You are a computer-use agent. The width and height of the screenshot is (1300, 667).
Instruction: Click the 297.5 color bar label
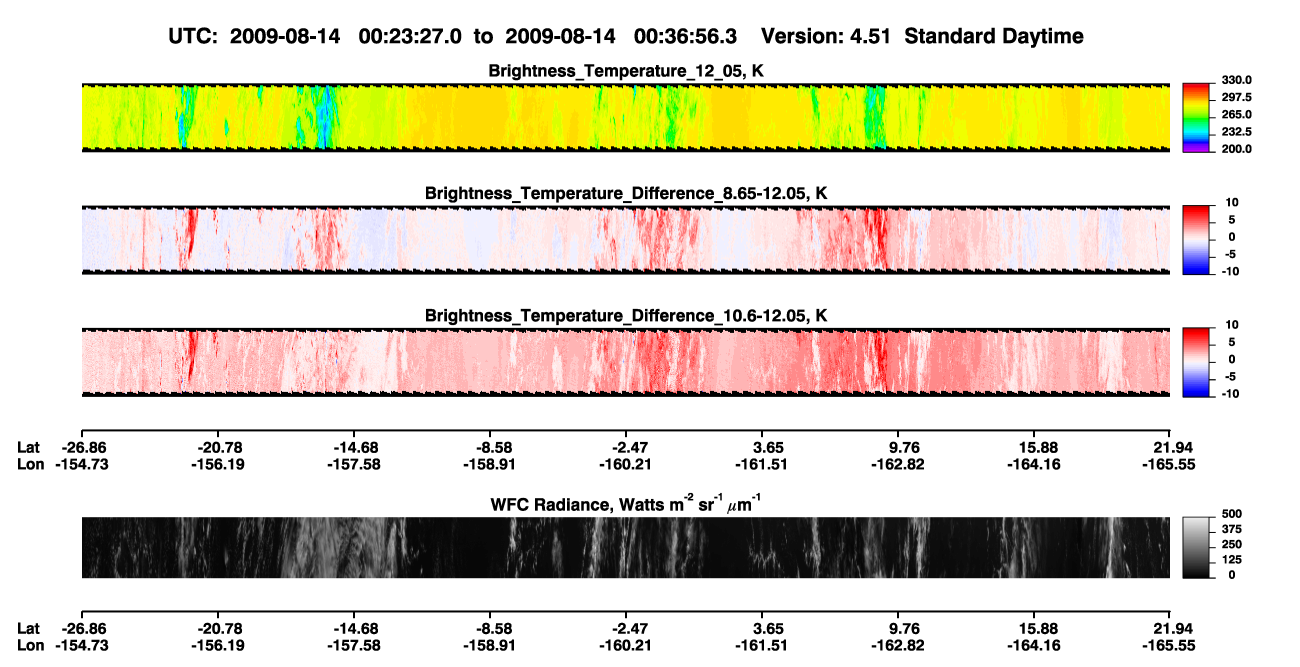[1239, 97]
